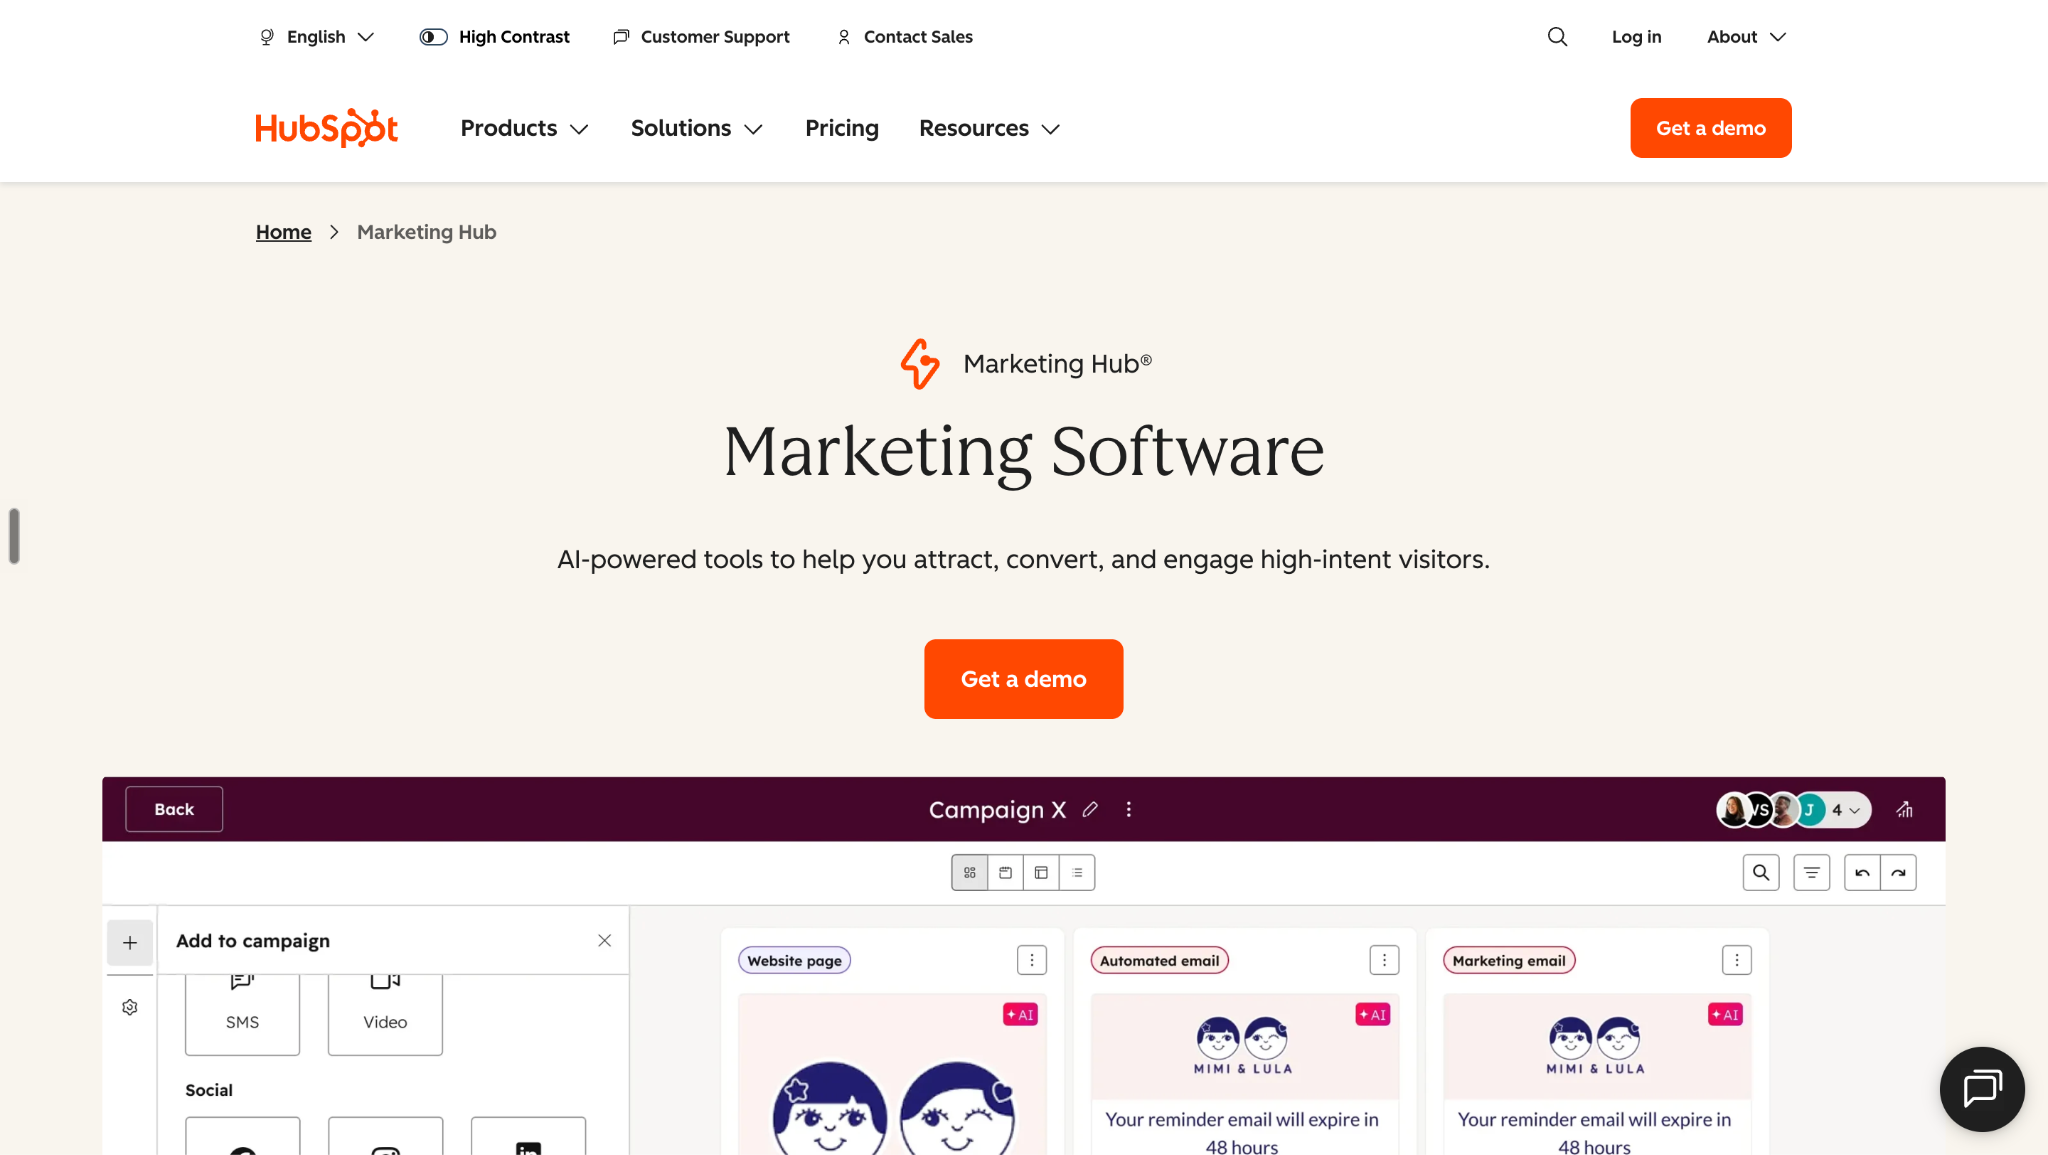This screenshot has height=1155, width=2048.
Task: Open Marketing email card options menu
Action: pyautogui.click(x=1737, y=960)
